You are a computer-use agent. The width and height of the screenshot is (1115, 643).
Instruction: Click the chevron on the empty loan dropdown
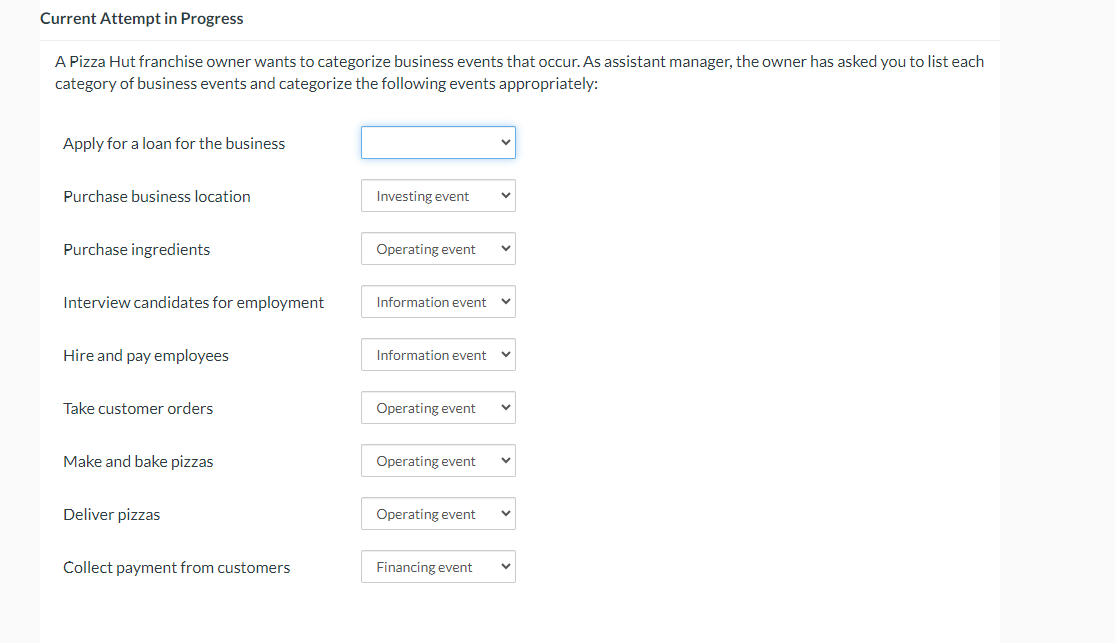(505, 142)
